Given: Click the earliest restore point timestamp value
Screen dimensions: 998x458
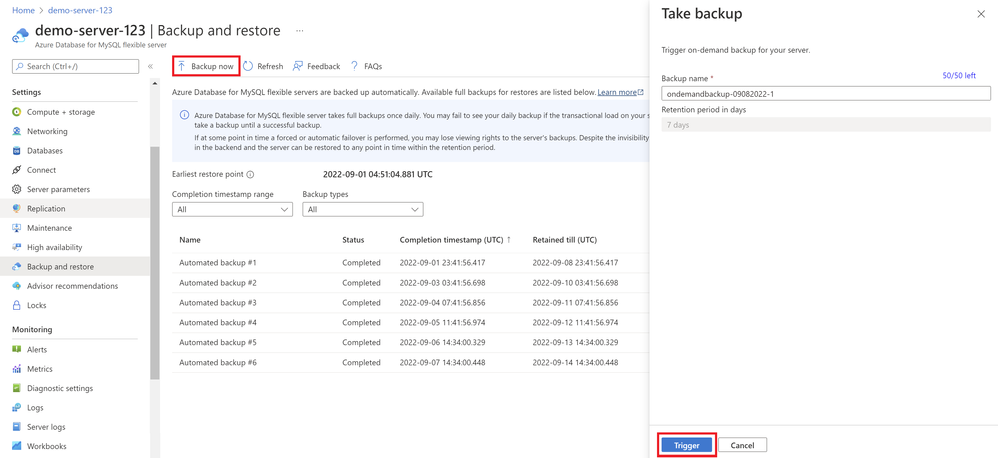Looking at the screenshot, I should pyautogui.click(x=378, y=174).
